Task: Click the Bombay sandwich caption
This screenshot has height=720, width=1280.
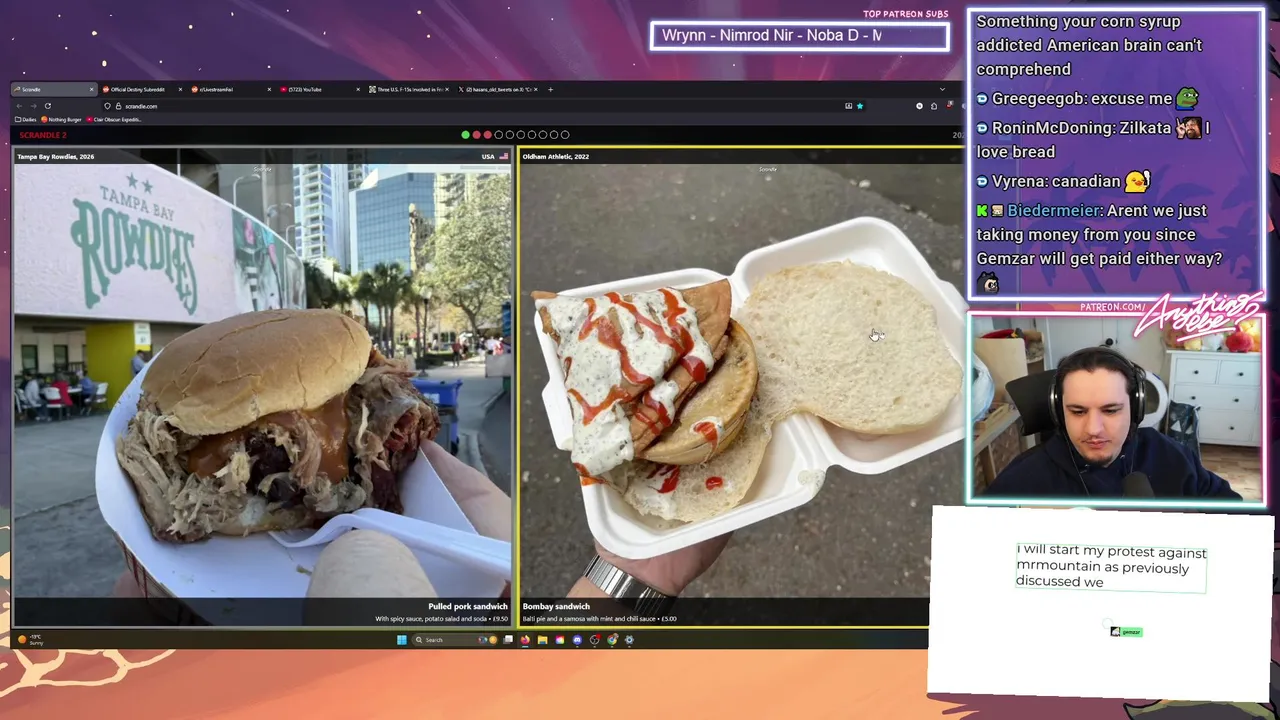Action: [556, 606]
